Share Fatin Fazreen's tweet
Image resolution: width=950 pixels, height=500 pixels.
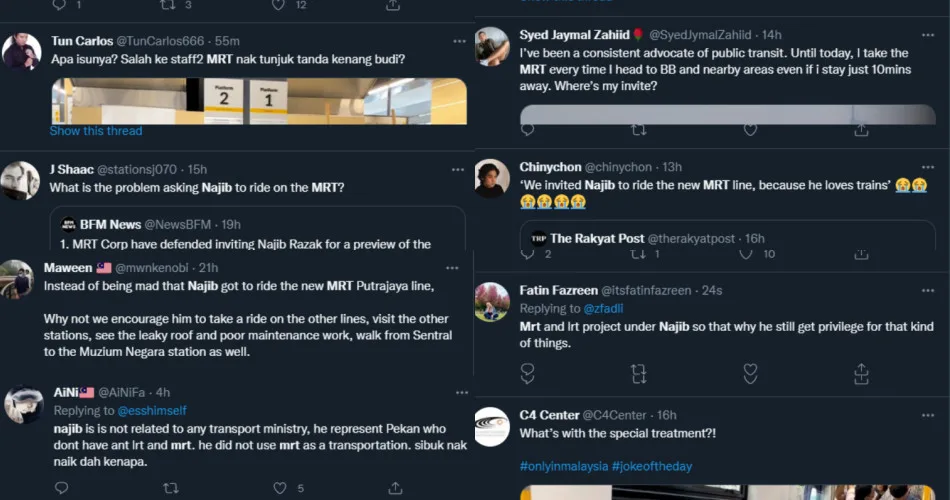point(861,374)
